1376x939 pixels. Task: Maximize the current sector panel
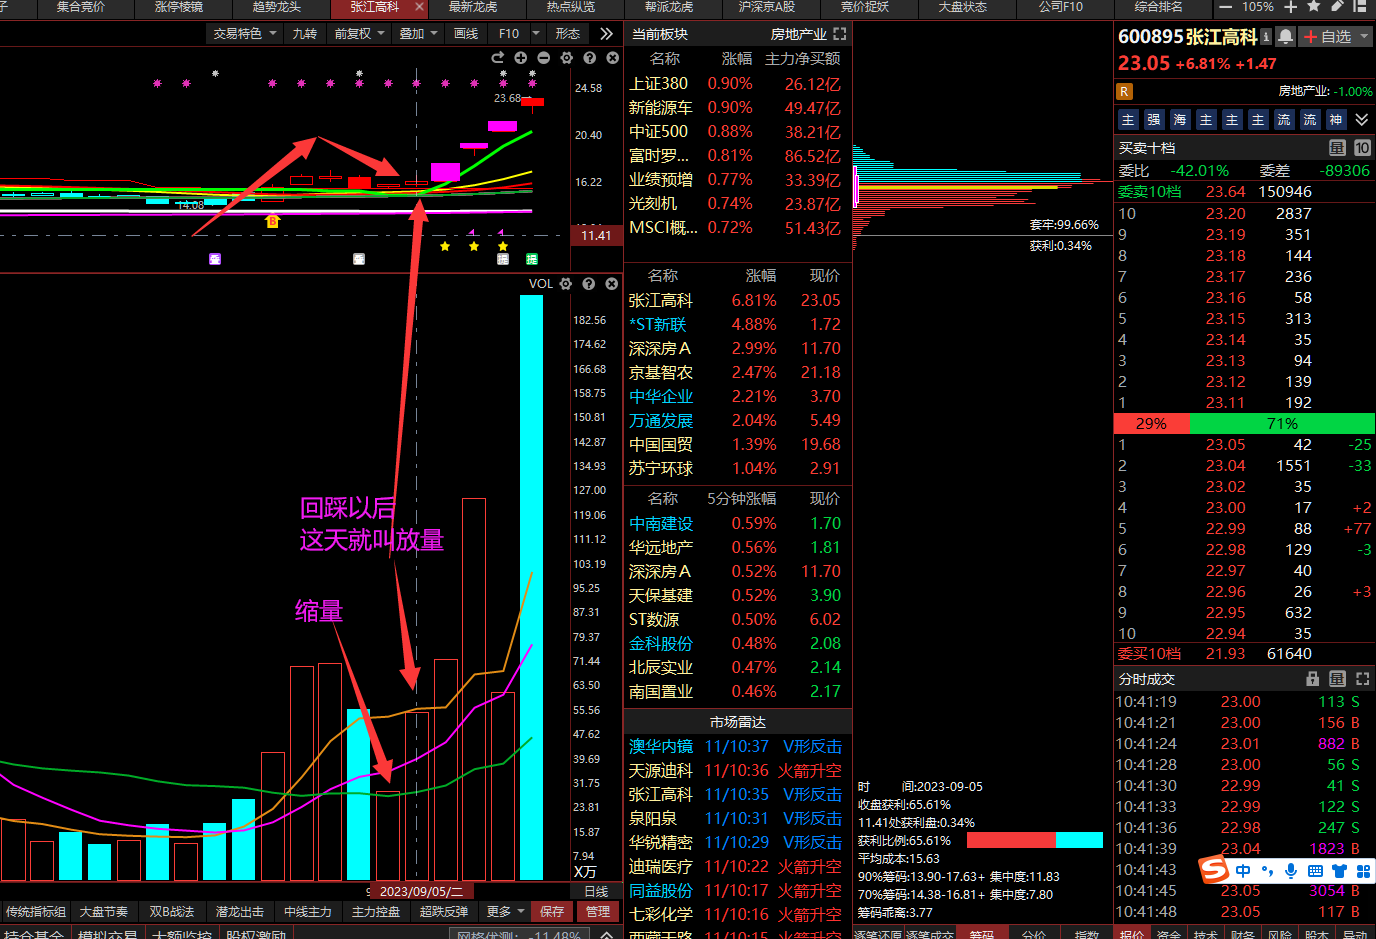839,34
